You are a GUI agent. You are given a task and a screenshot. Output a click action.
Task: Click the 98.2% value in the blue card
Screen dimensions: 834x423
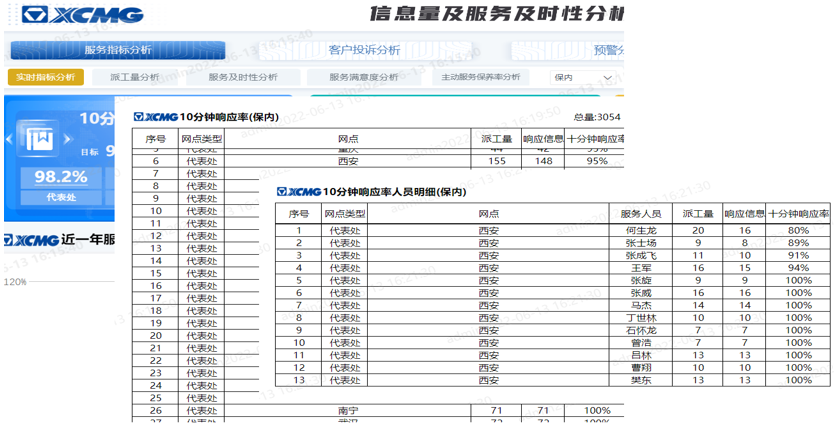click(61, 177)
